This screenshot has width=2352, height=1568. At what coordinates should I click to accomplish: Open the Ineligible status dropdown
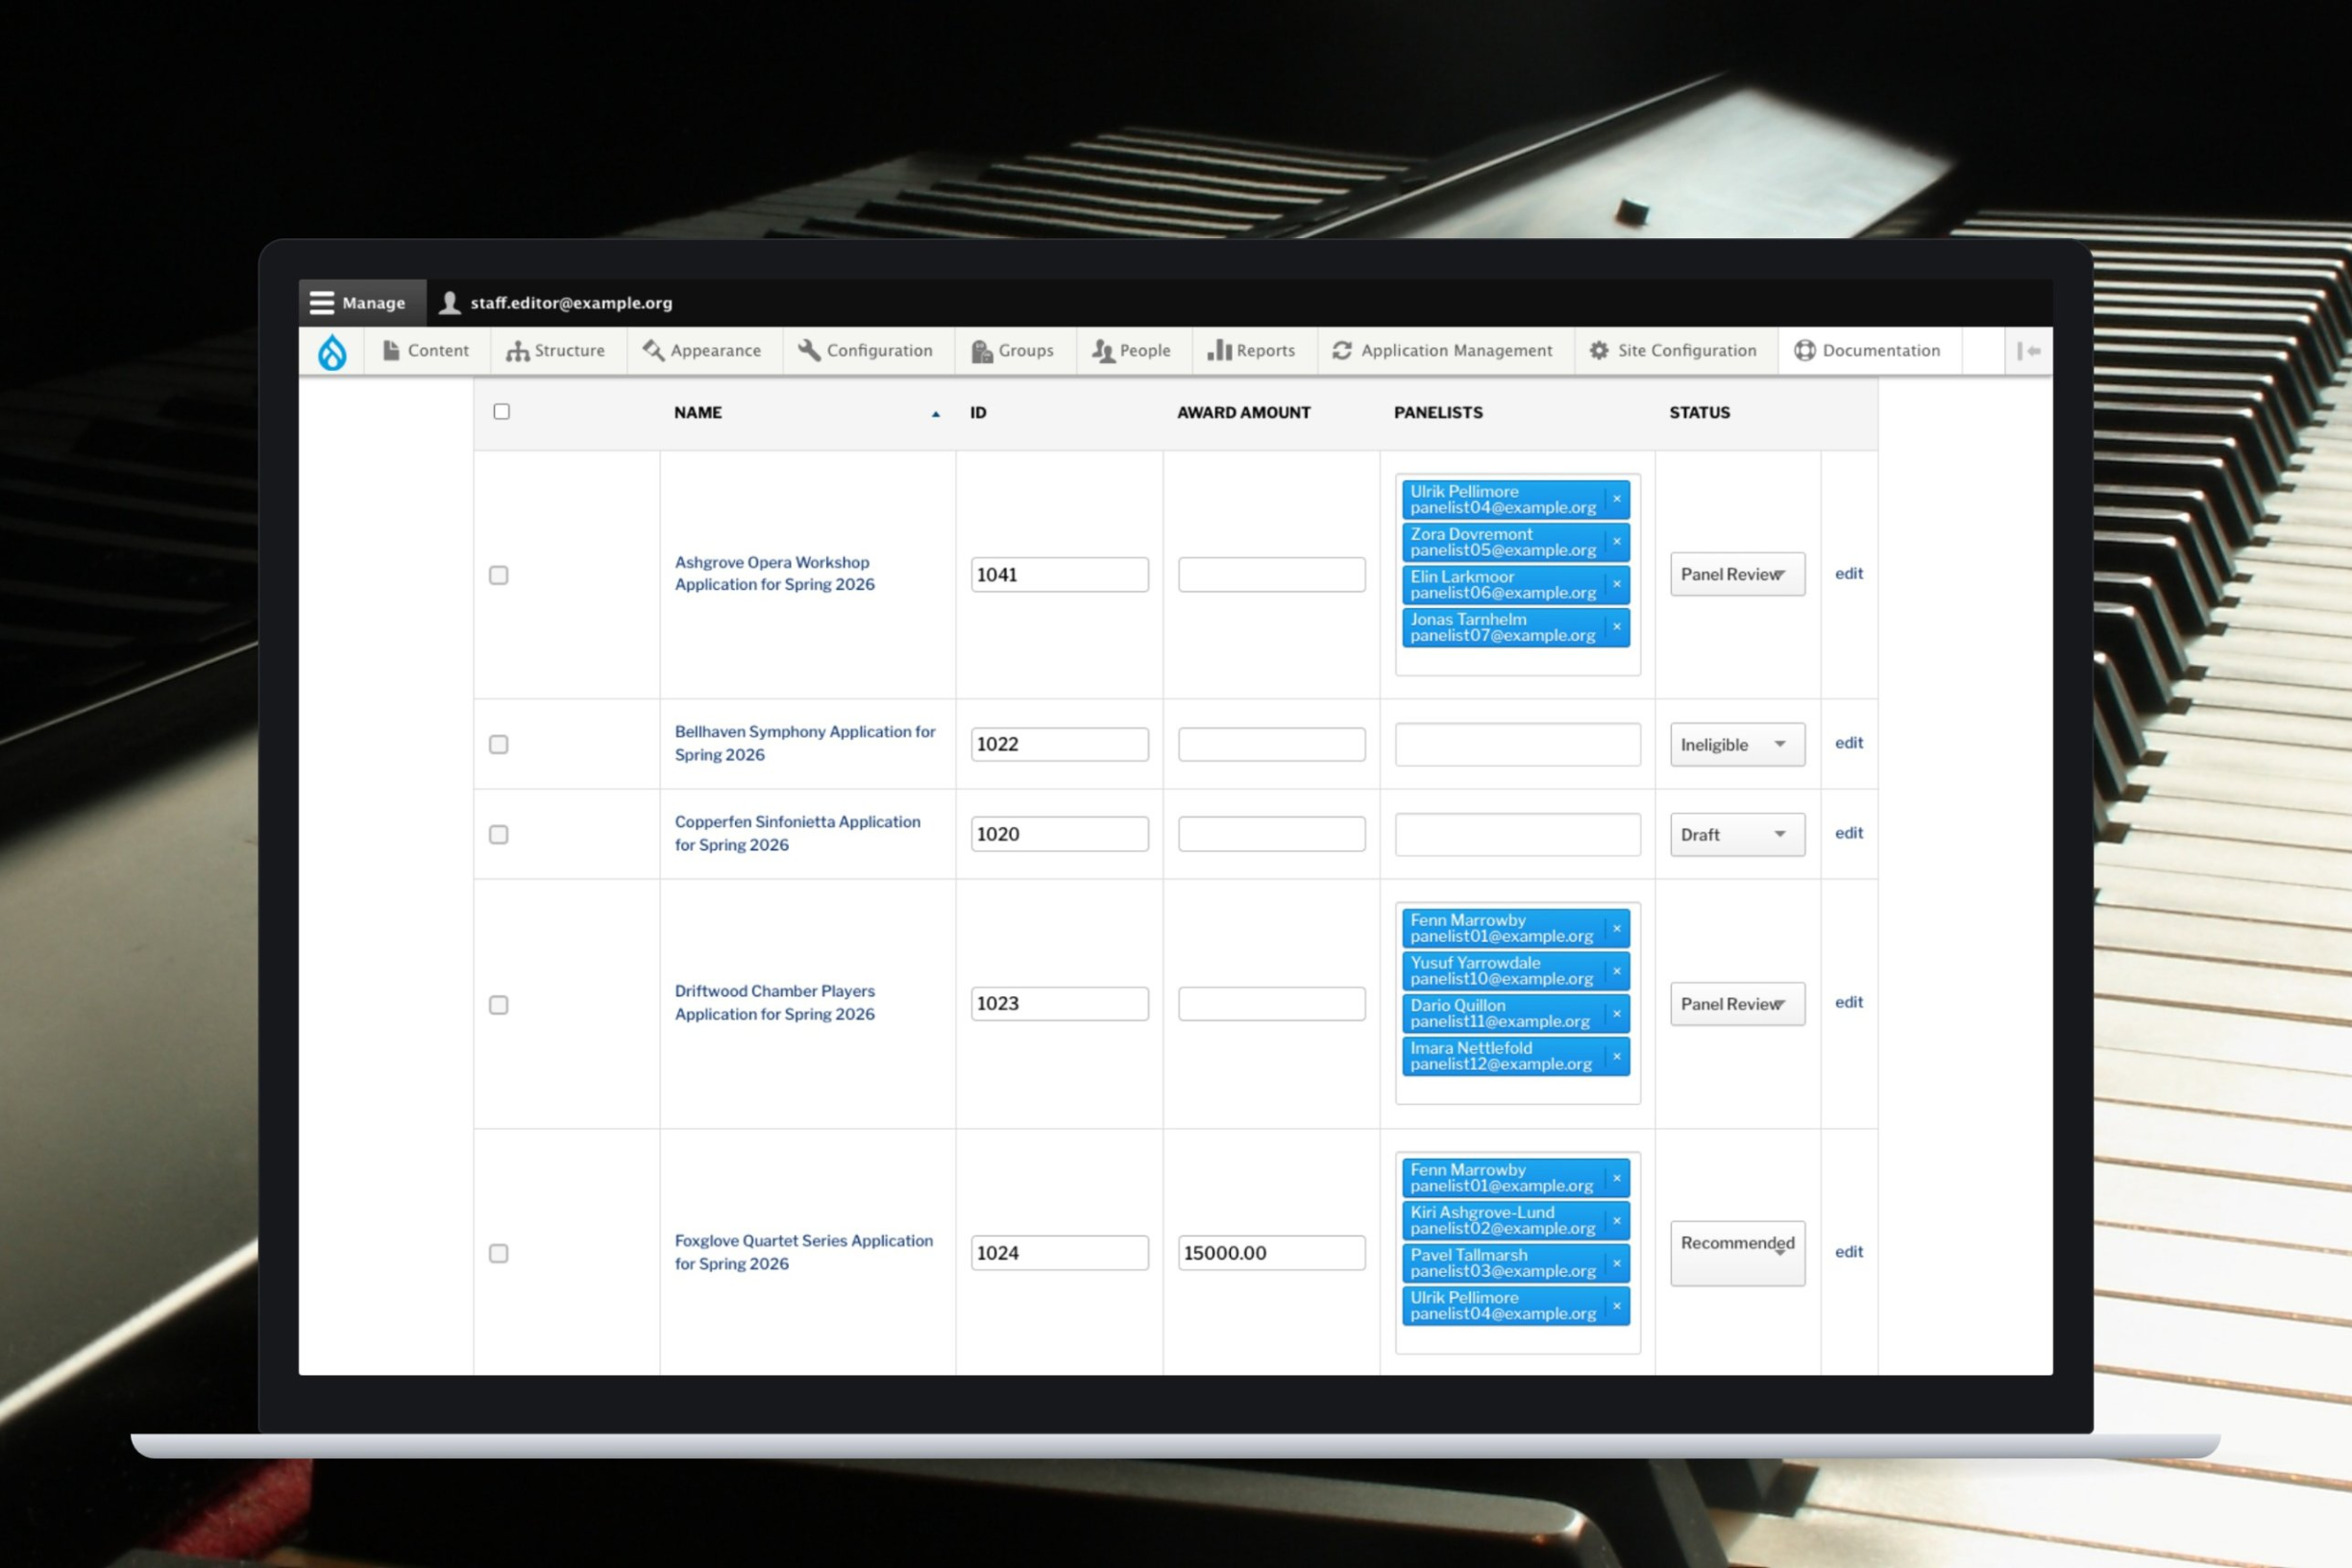pos(1737,745)
